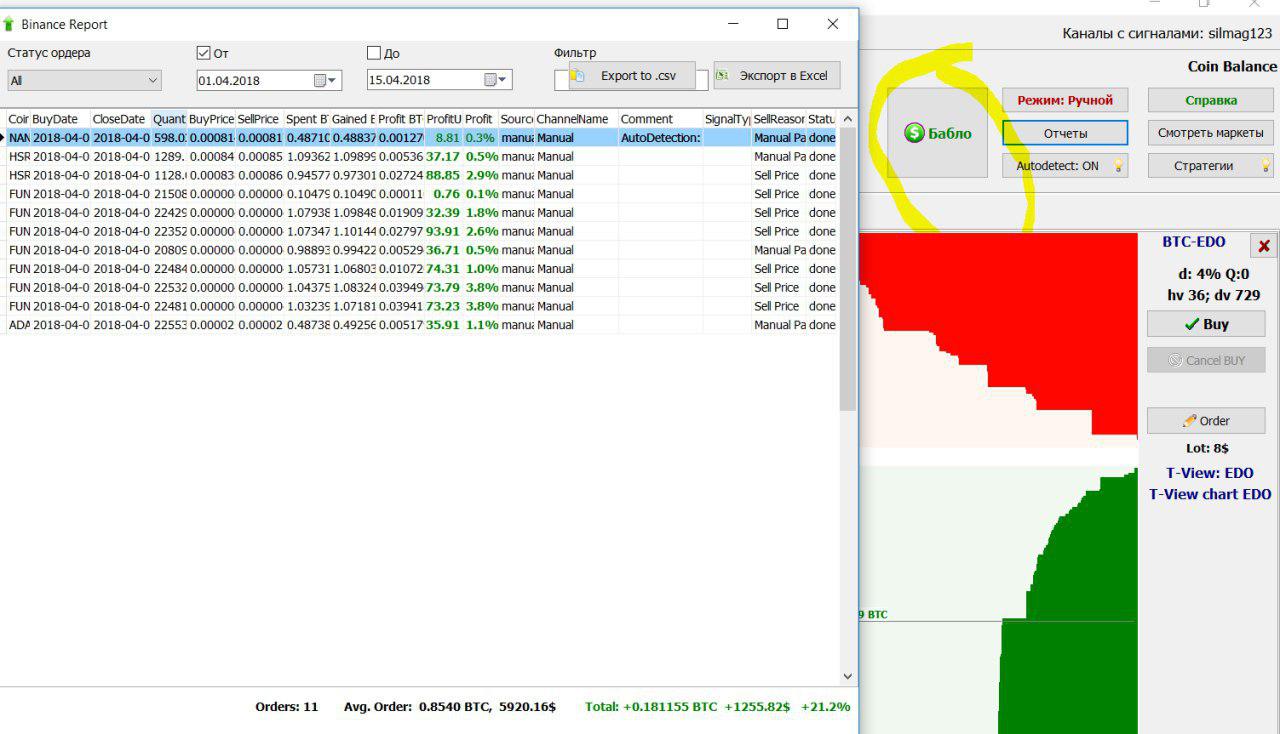Sort by the Quant column header
1280x734 pixels.
(169, 119)
